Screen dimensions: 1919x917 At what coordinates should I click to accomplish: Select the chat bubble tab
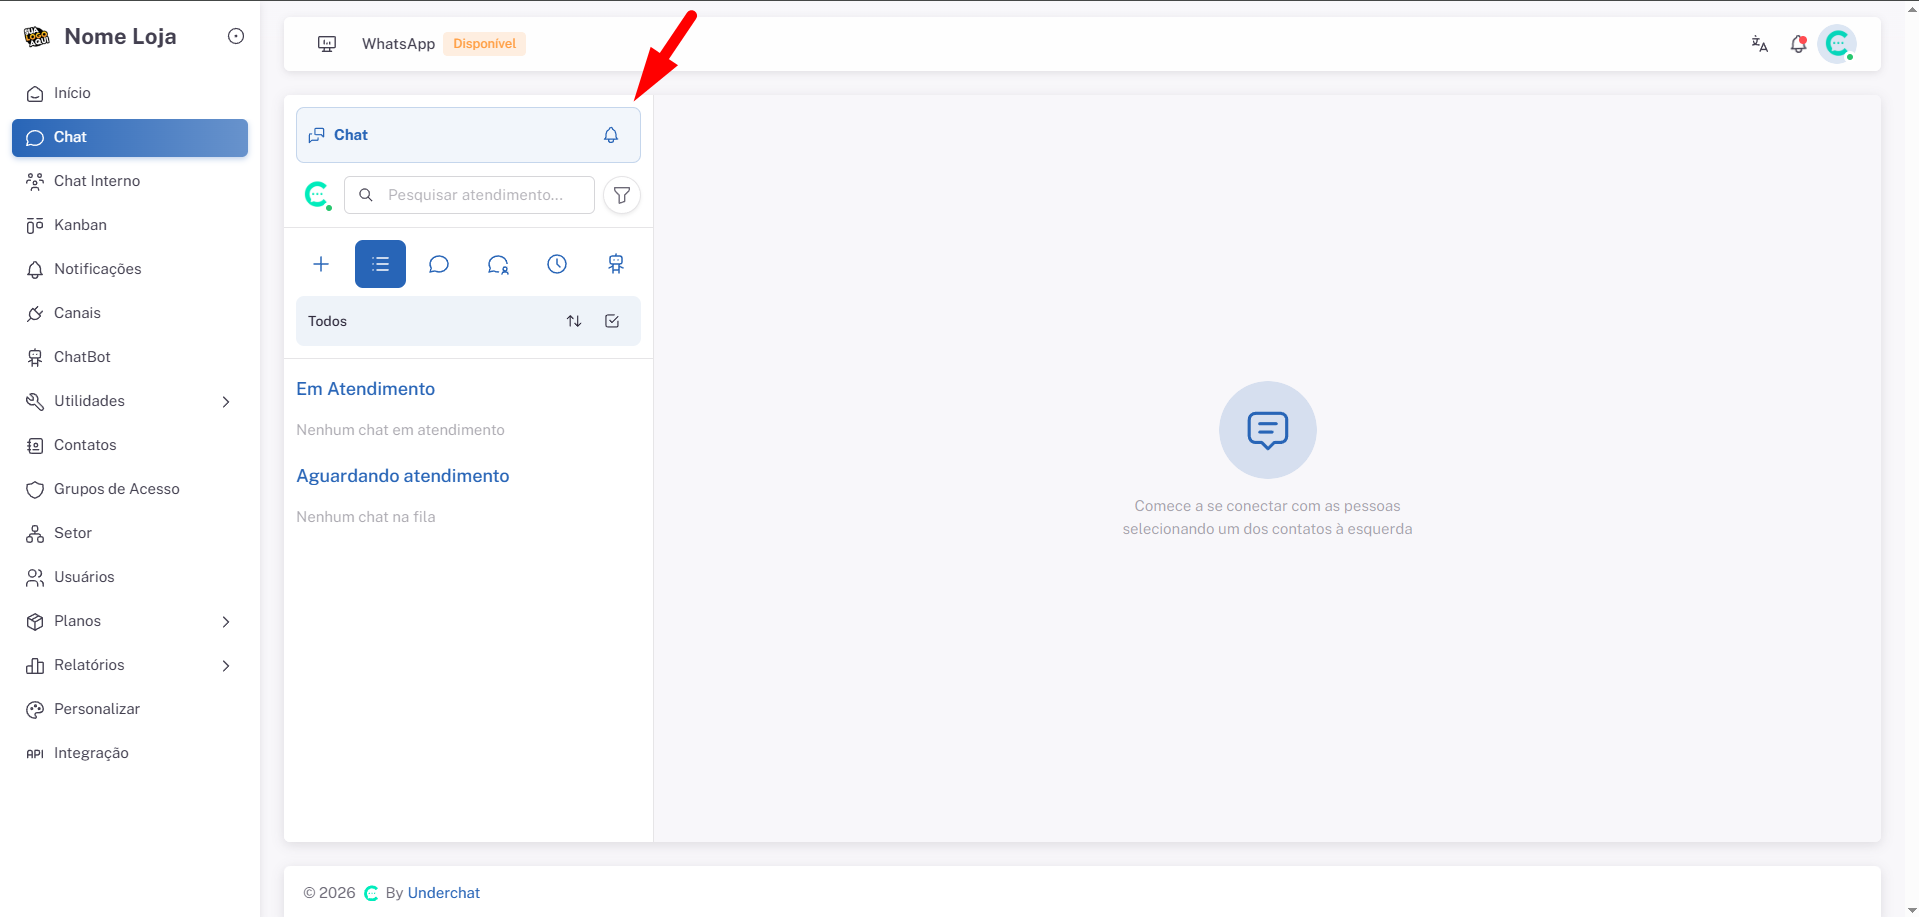pyautogui.click(x=439, y=264)
